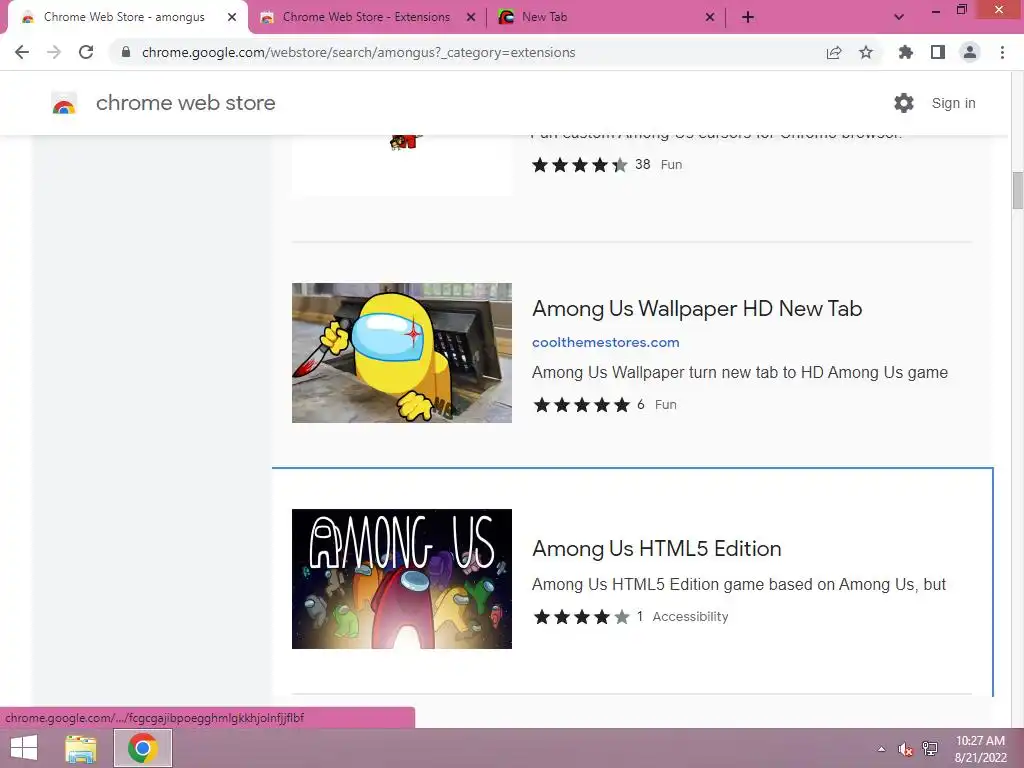
Task: Click the forward navigation arrow
Action: point(54,52)
